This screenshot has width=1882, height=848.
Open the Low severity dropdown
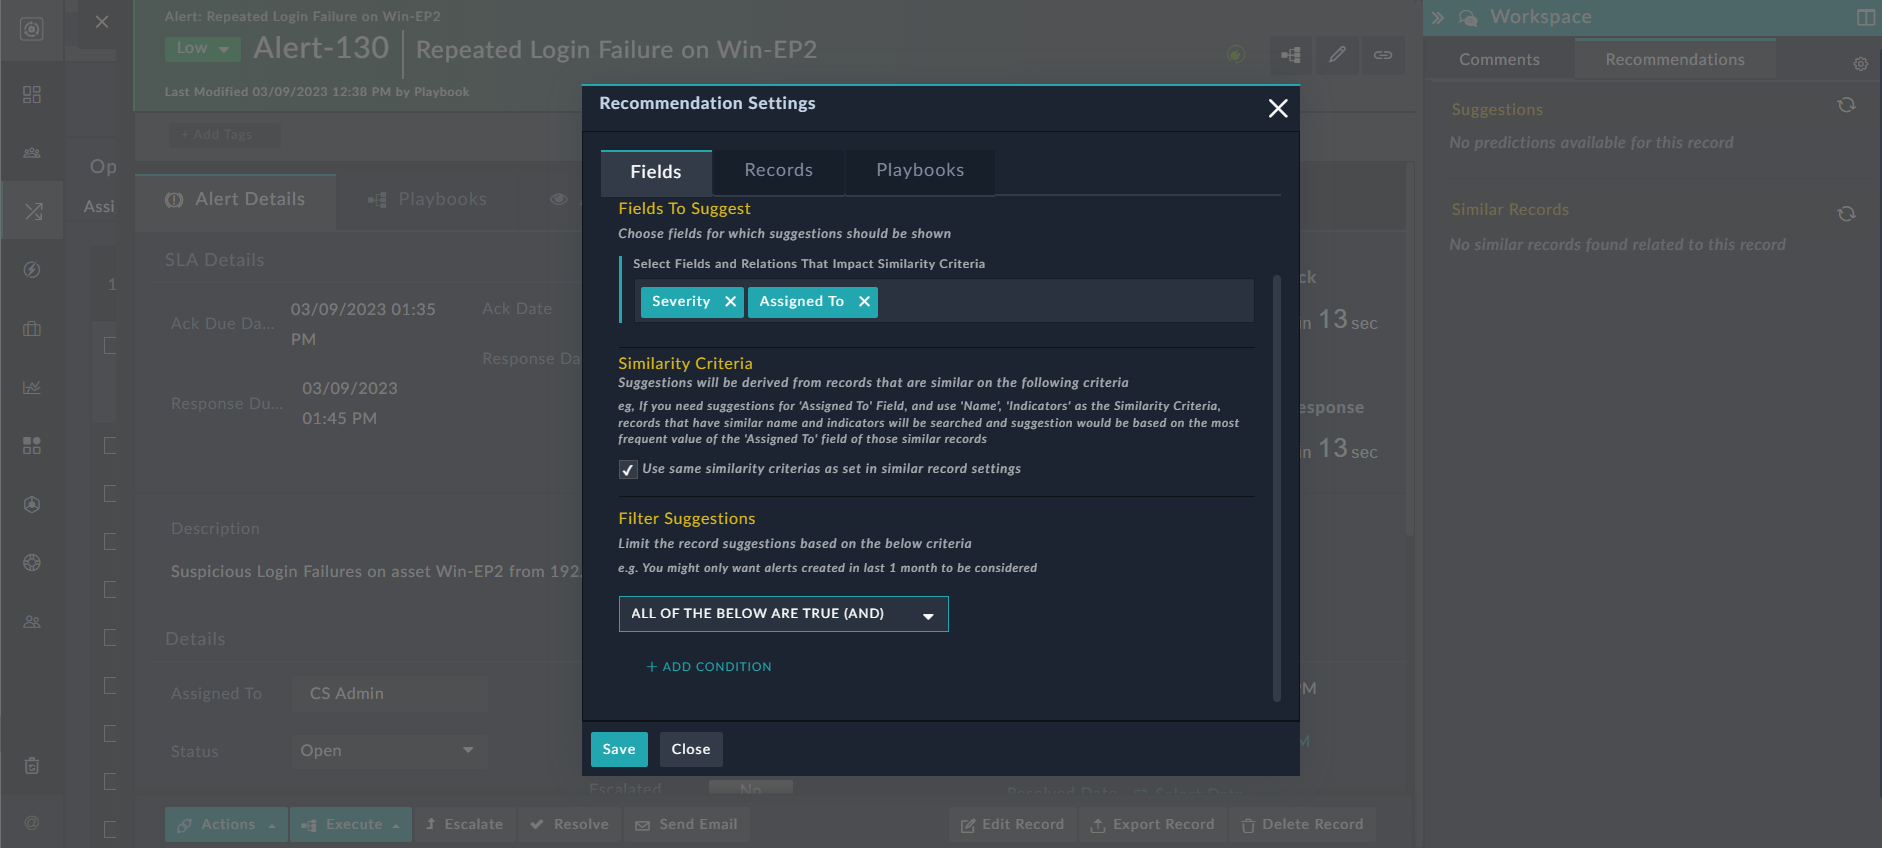pyautogui.click(x=203, y=48)
